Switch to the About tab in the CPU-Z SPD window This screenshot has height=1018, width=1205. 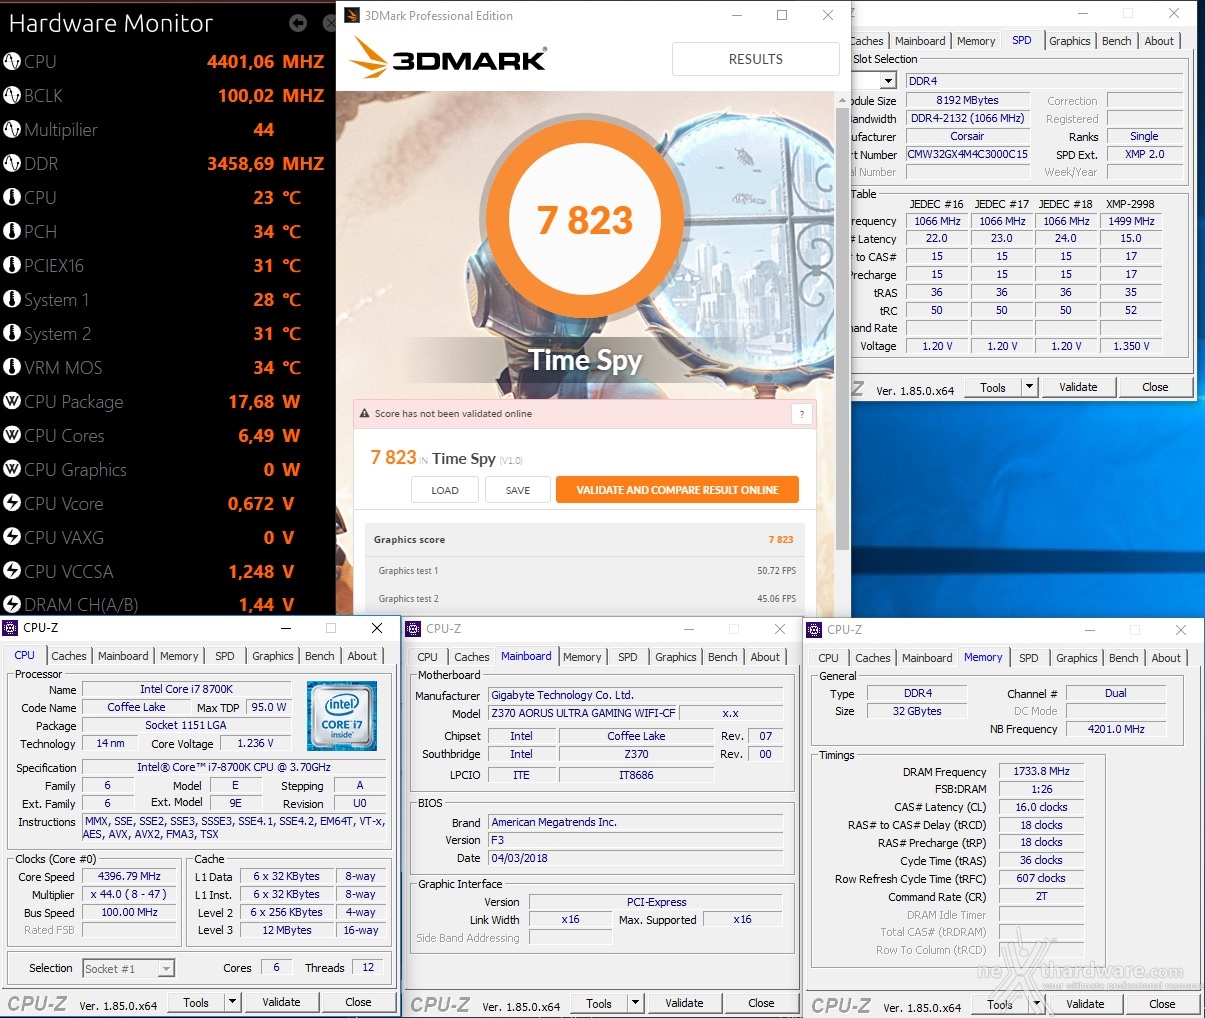click(1159, 41)
